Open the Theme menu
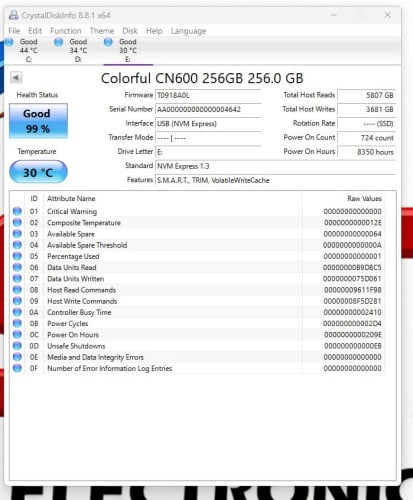 (102, 31)
